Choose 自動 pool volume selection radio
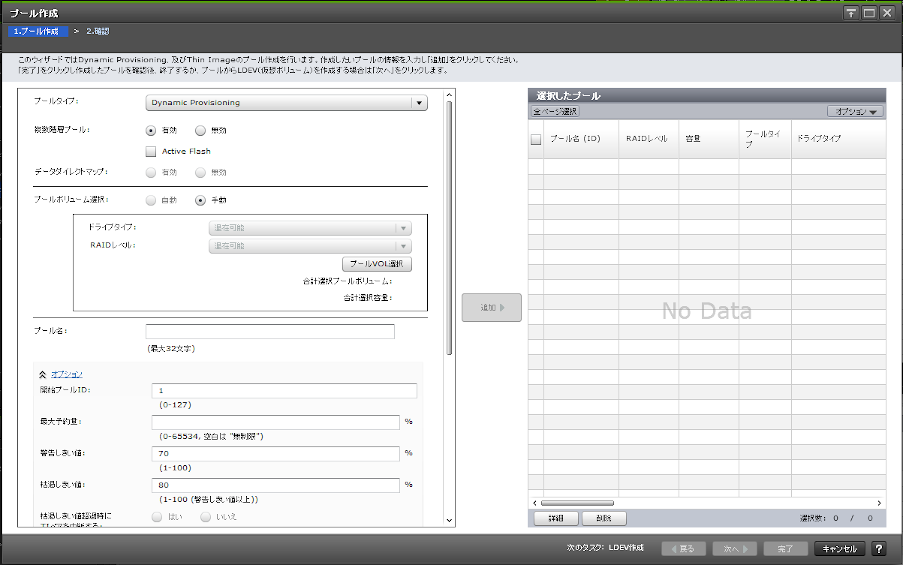903x565 pixels. click(151, 200)
